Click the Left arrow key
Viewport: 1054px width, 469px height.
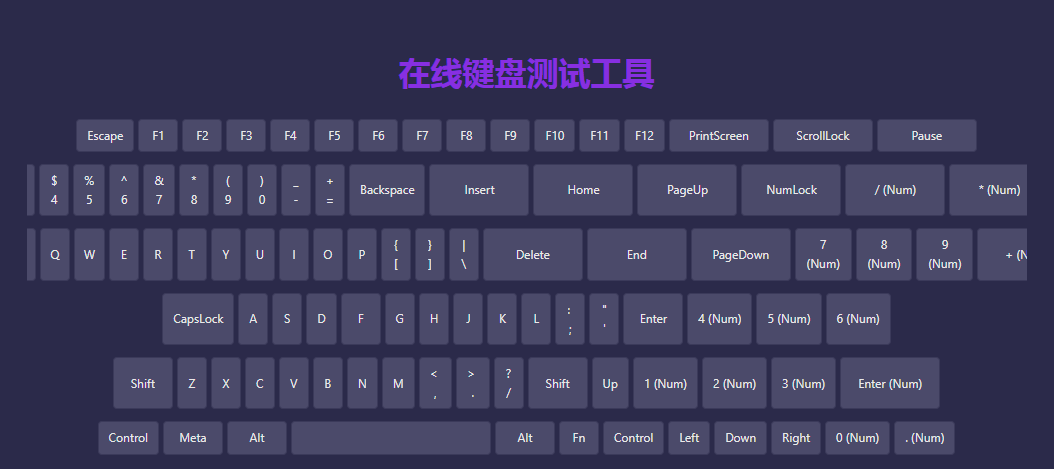click(x=689, y=438)
